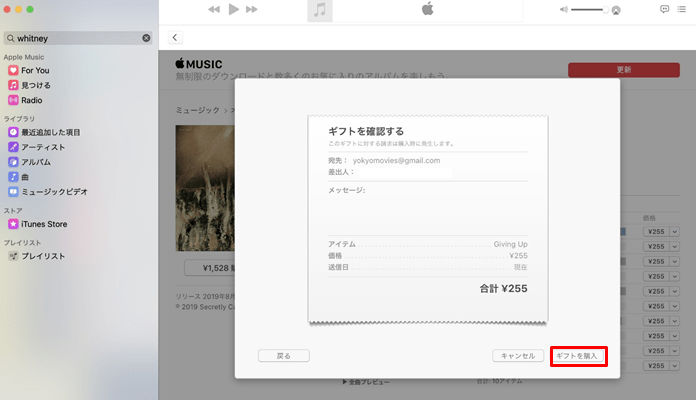This screenshot has height=400, width=697.
Task: Click the red 更新 button
Action: [624, 70]
